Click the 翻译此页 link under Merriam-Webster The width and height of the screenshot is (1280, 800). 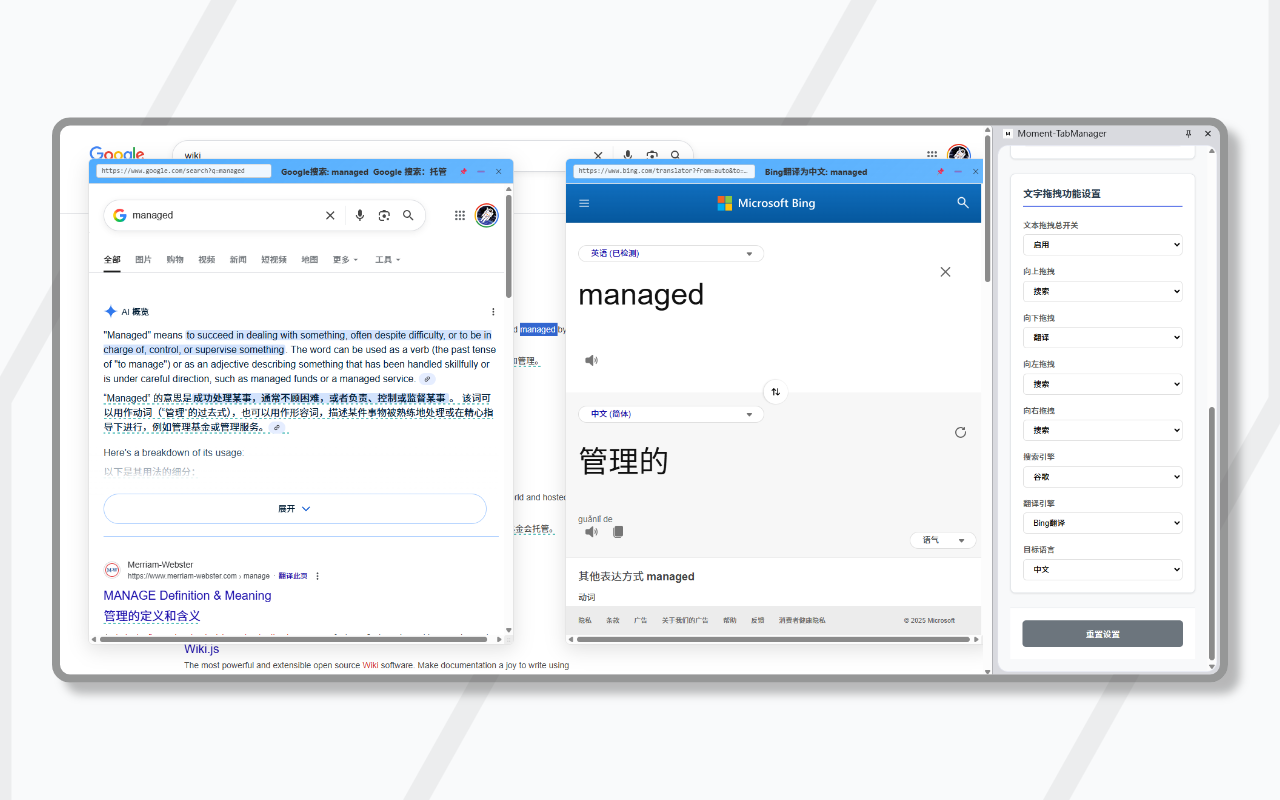(293, 576)
